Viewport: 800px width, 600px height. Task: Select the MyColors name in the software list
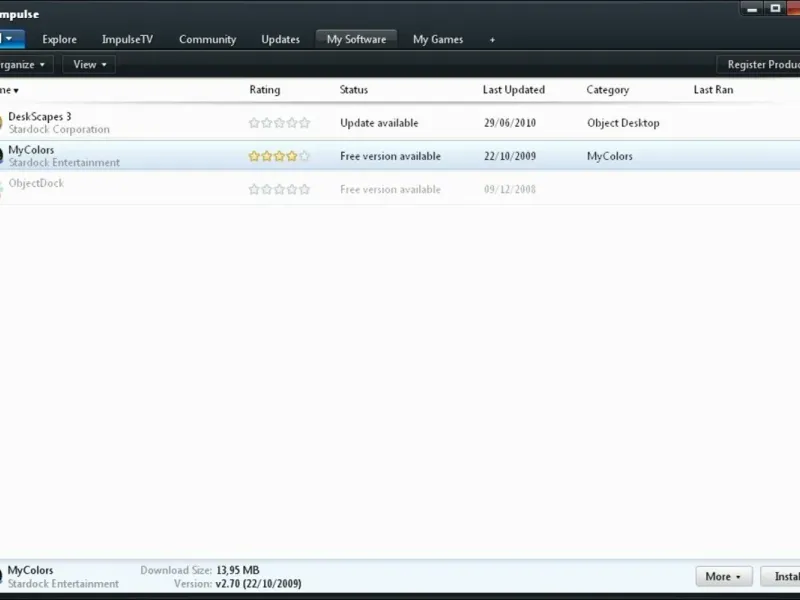point(31,150)
